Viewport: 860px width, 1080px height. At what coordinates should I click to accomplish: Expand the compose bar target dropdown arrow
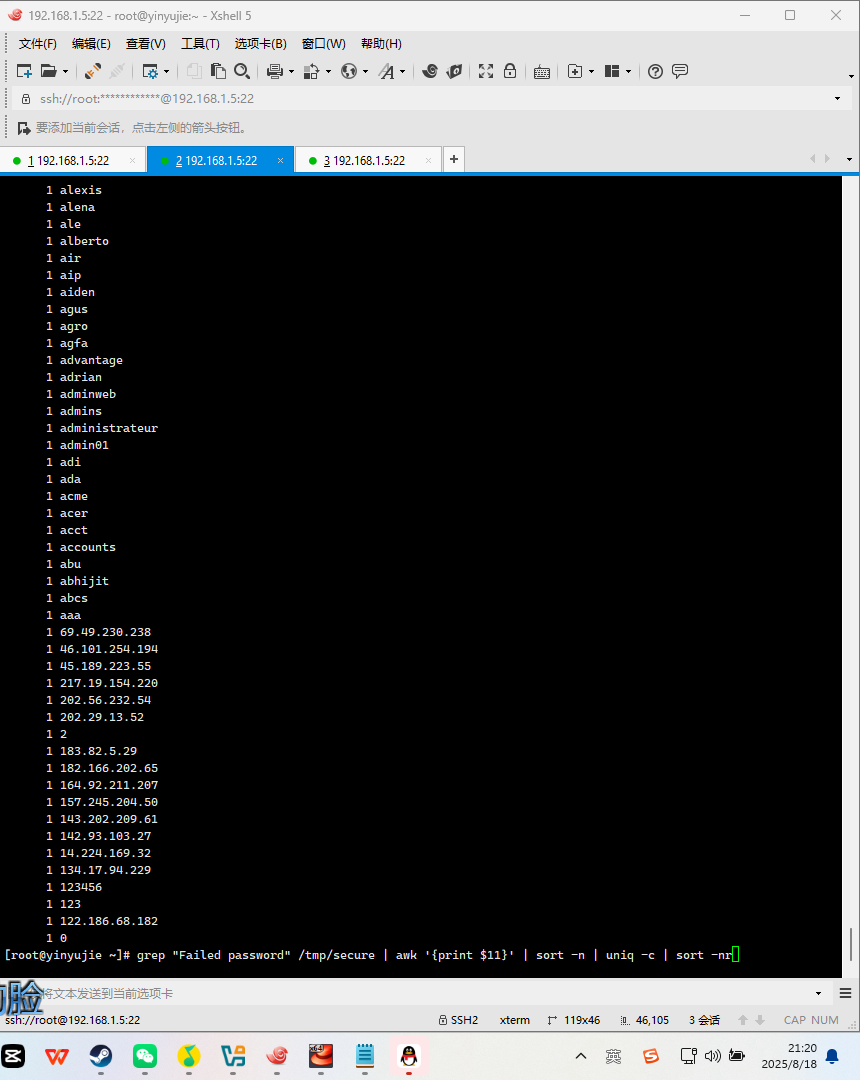pyautogui.click(x=818, y=993)
